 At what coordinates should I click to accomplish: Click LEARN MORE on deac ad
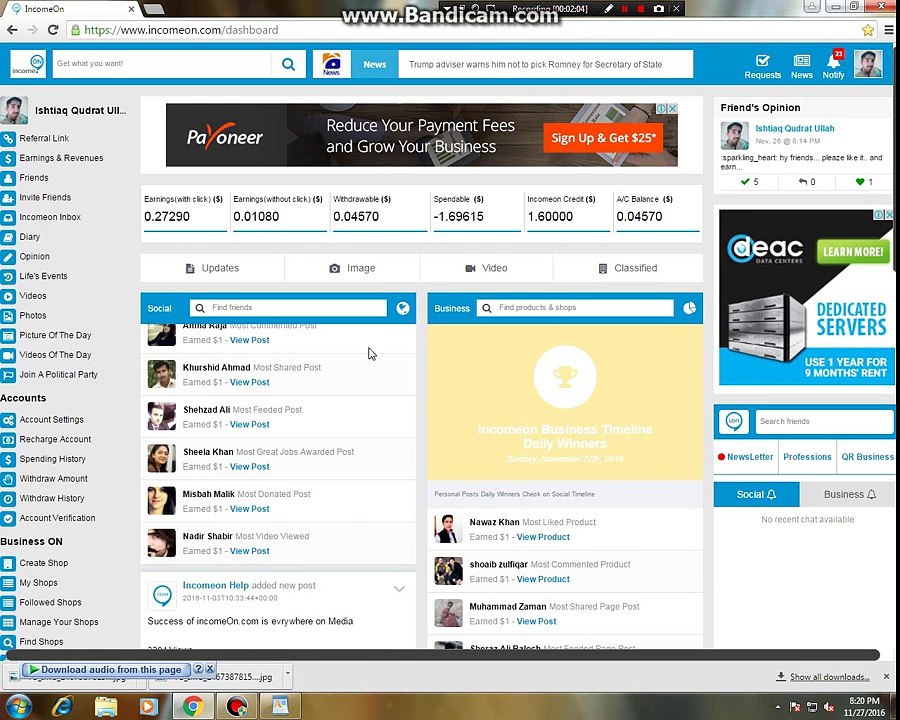[852, 251]
